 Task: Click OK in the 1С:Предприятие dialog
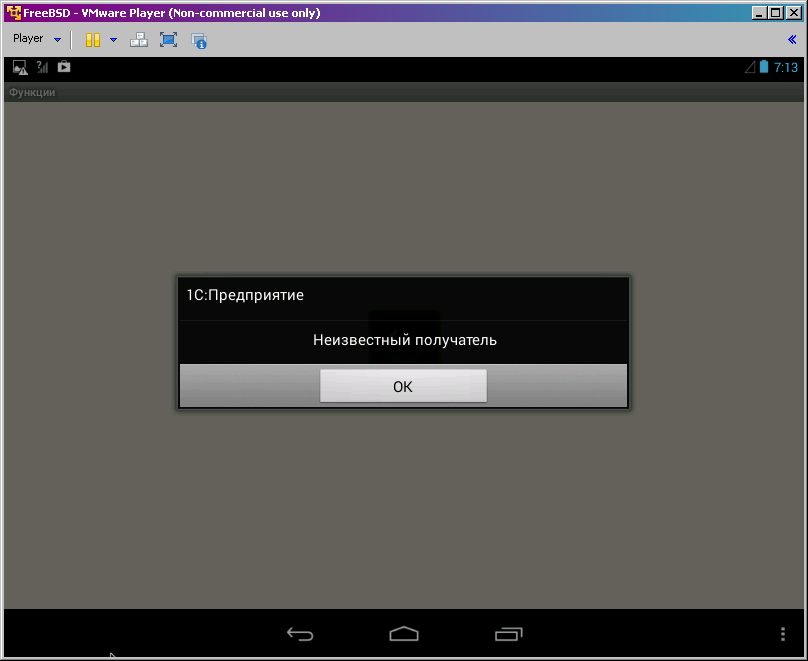[x=403, y=386]
